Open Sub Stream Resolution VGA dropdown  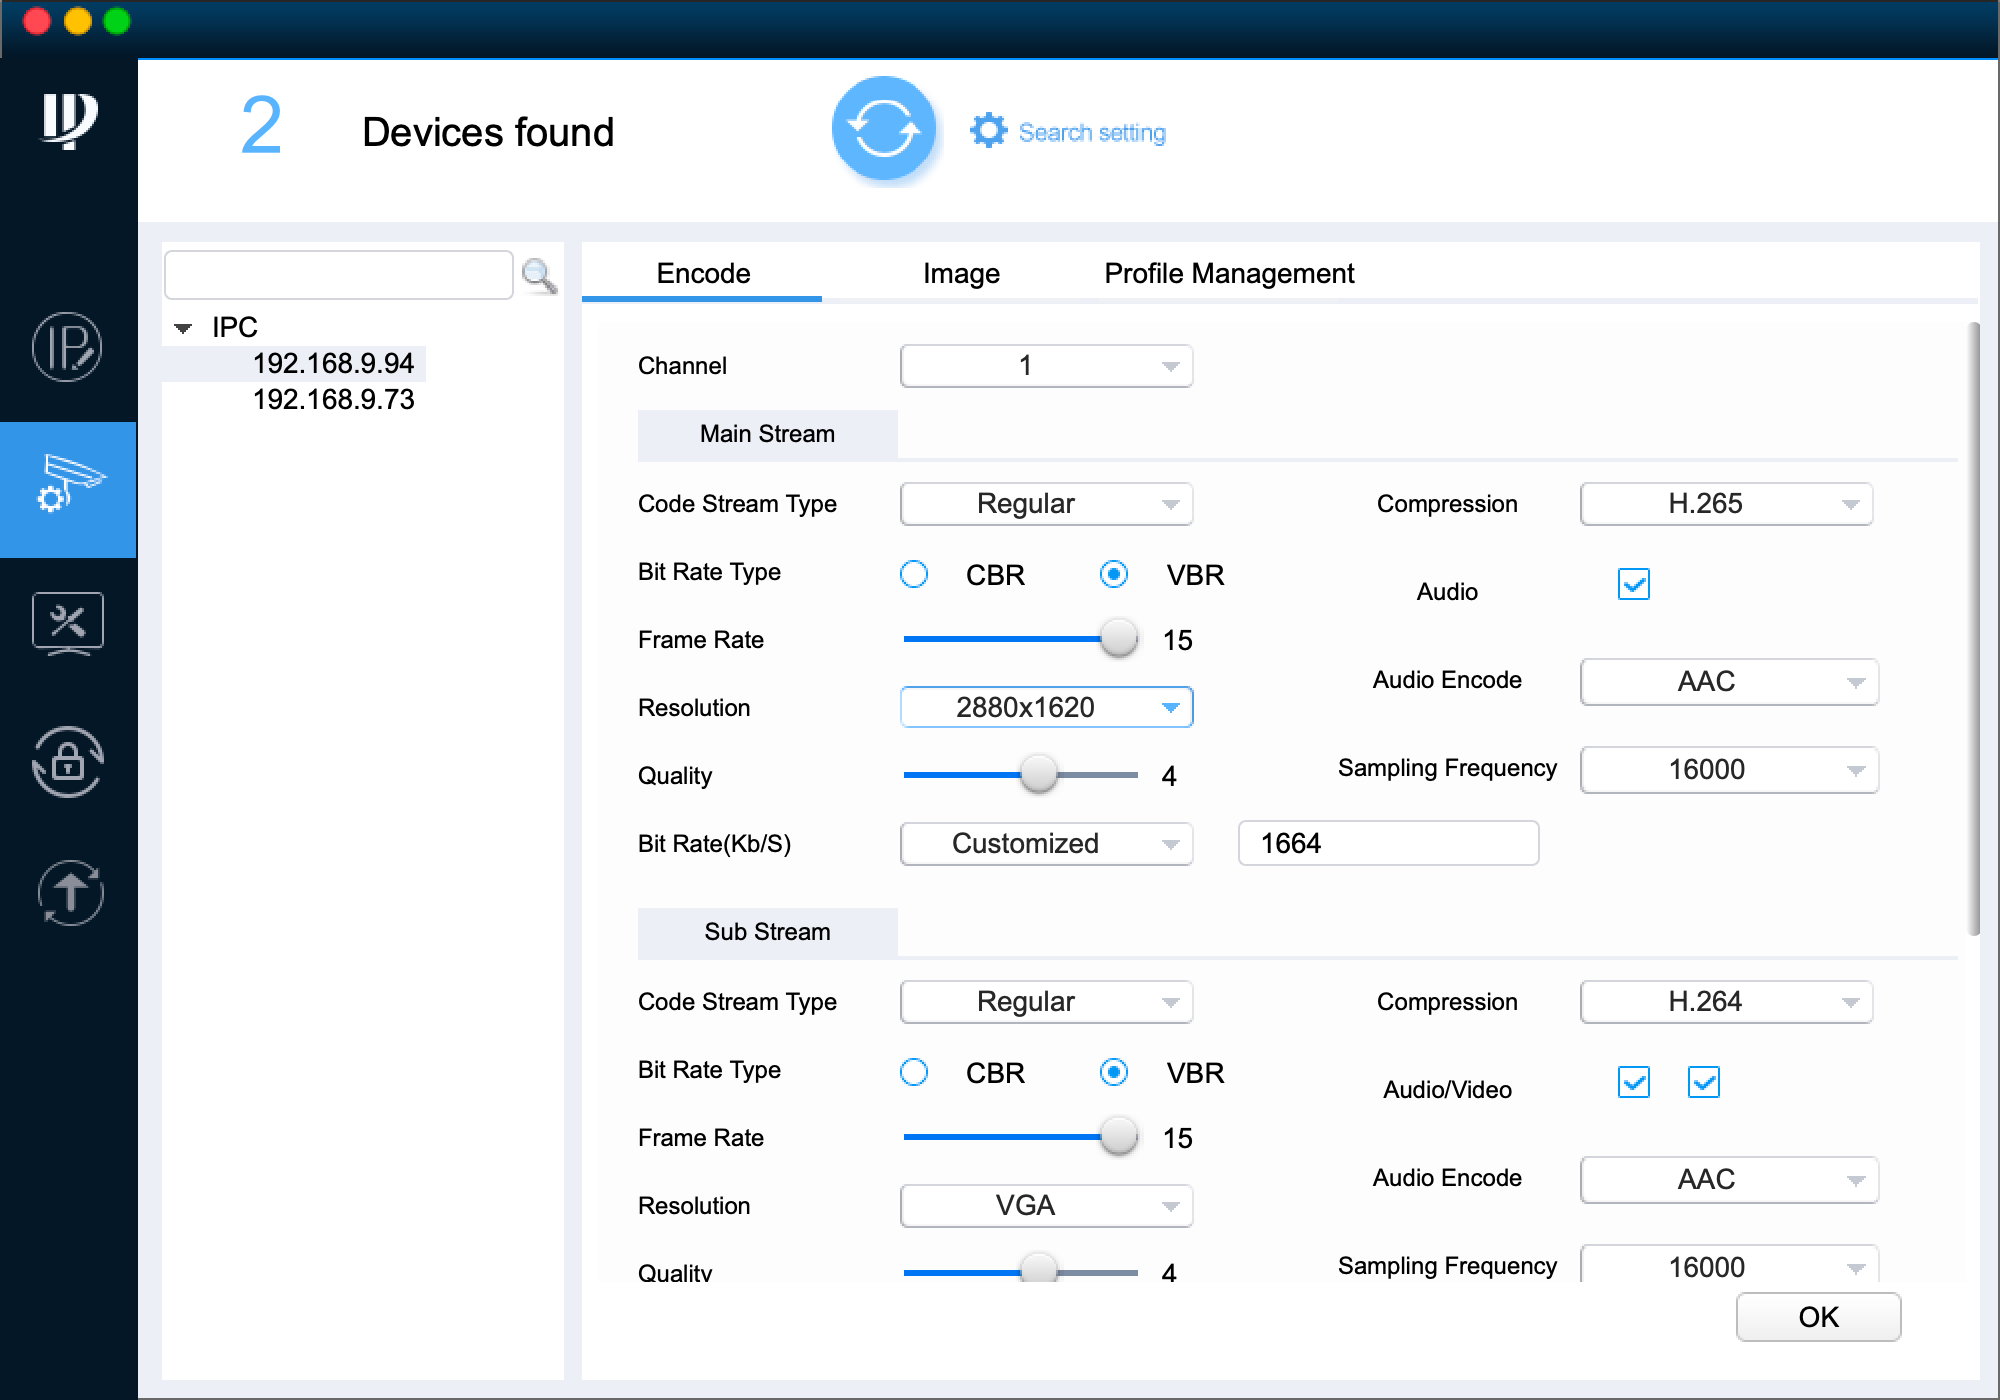1046,1206
